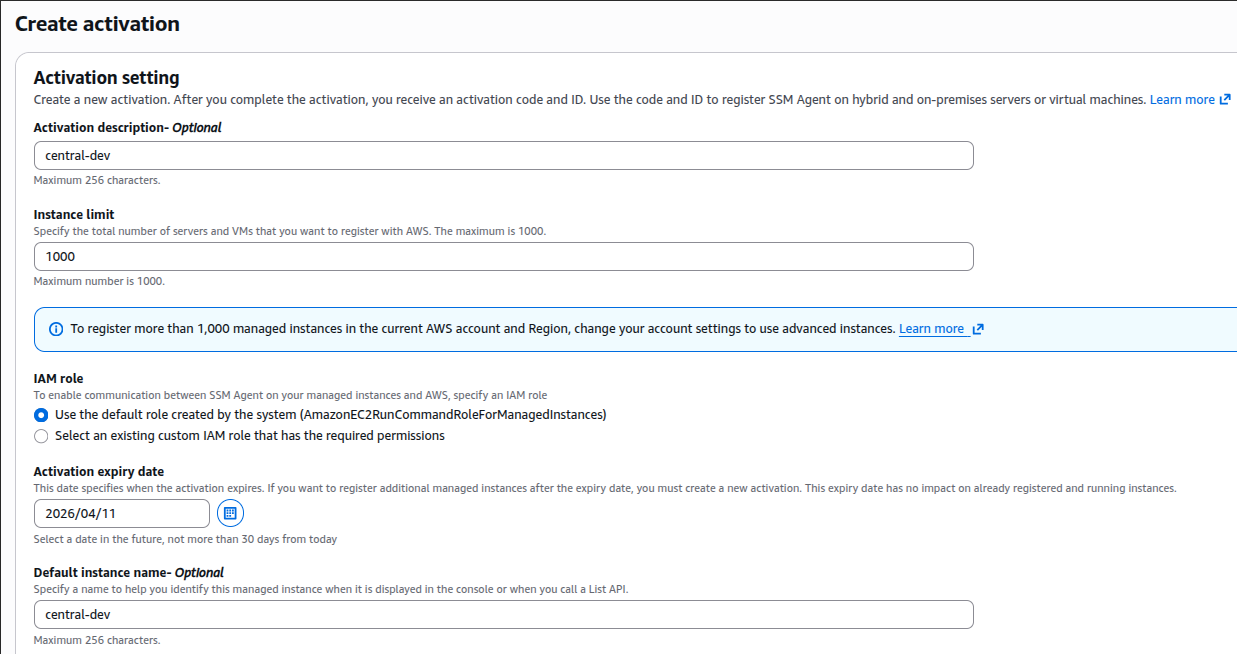1237x654 pixels.
Task: Open the calendar date picker icon
Action: [x=230, y=514]
